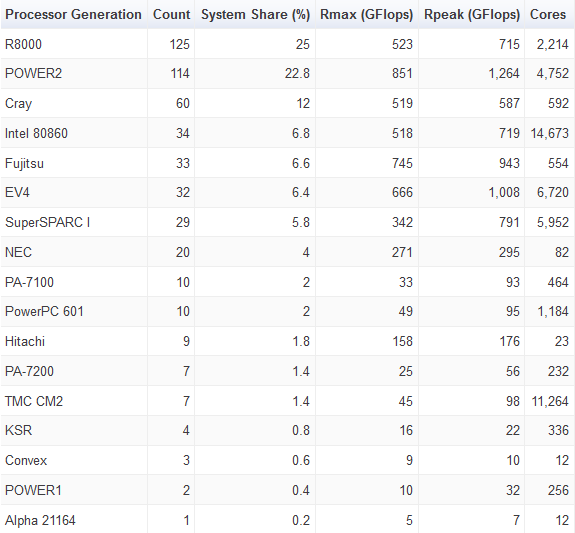Click Rpeak value 1,264

click(x=504, y=73)
